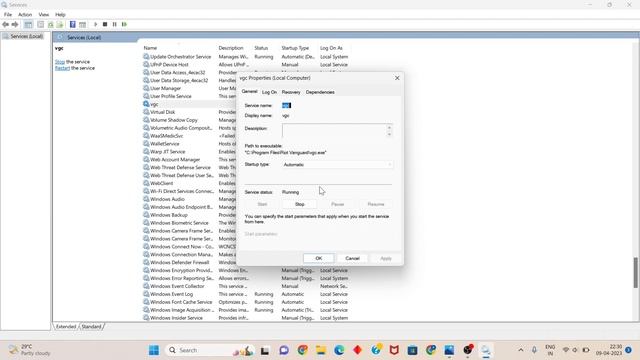Click Cancel in vgc Properties dialog

(x=352, y=258)
